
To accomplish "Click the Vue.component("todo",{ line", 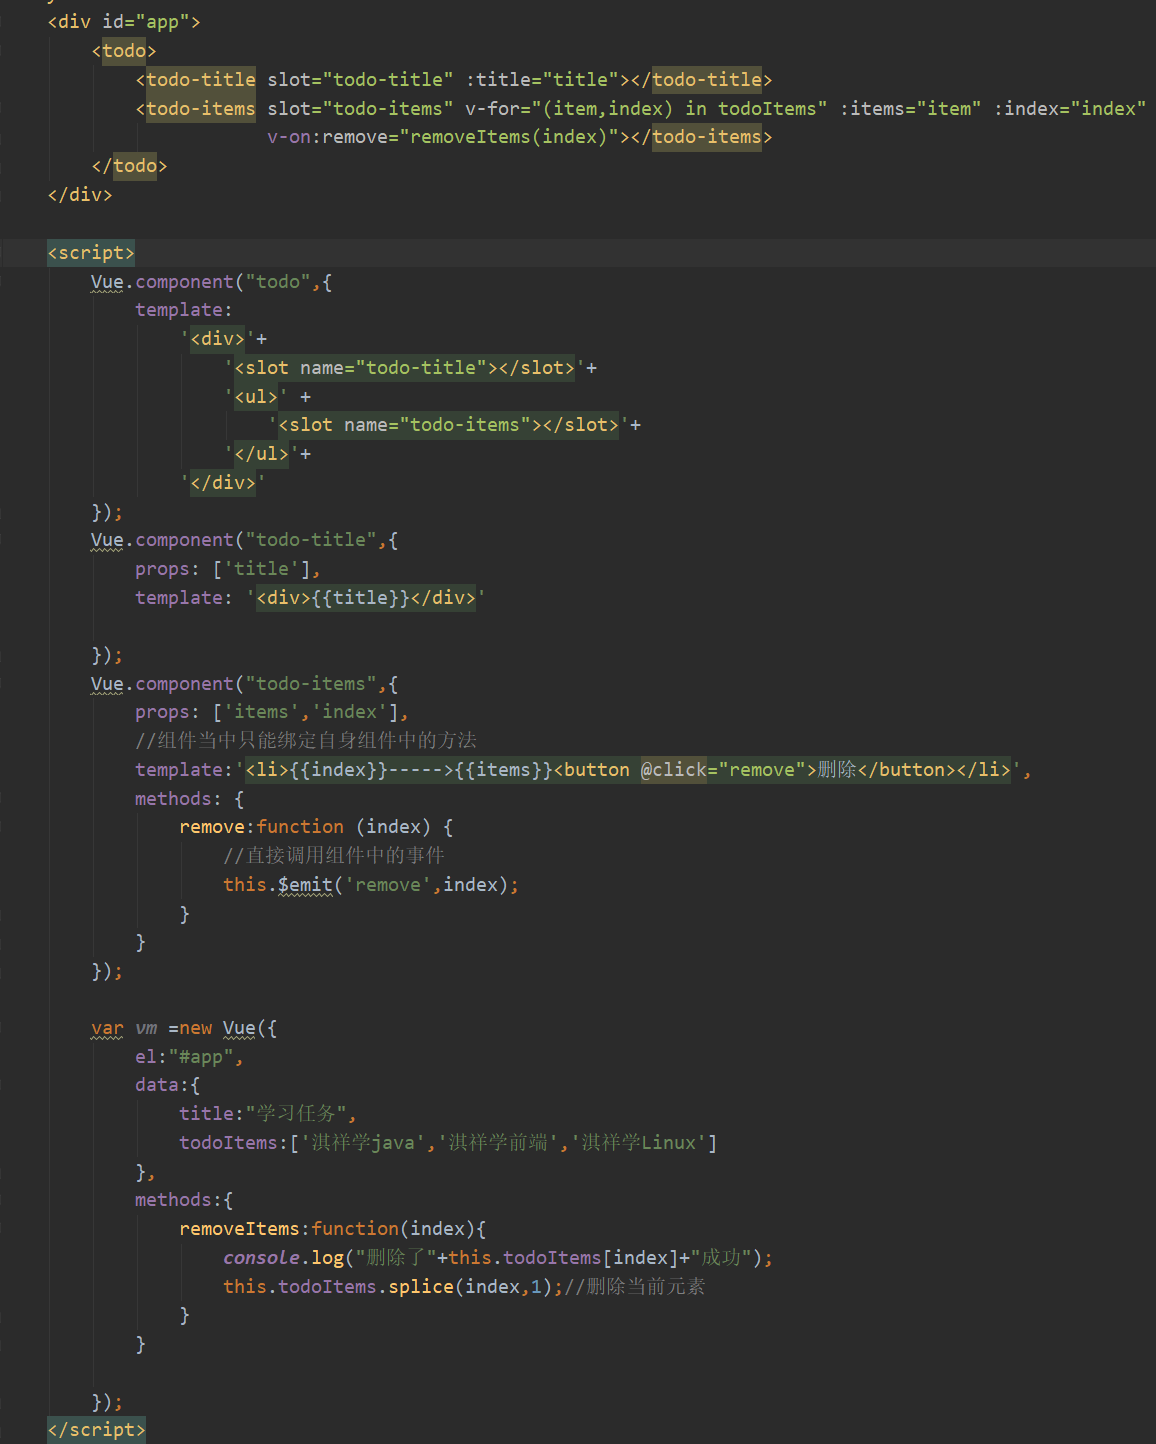I will (x=211, y=282).
